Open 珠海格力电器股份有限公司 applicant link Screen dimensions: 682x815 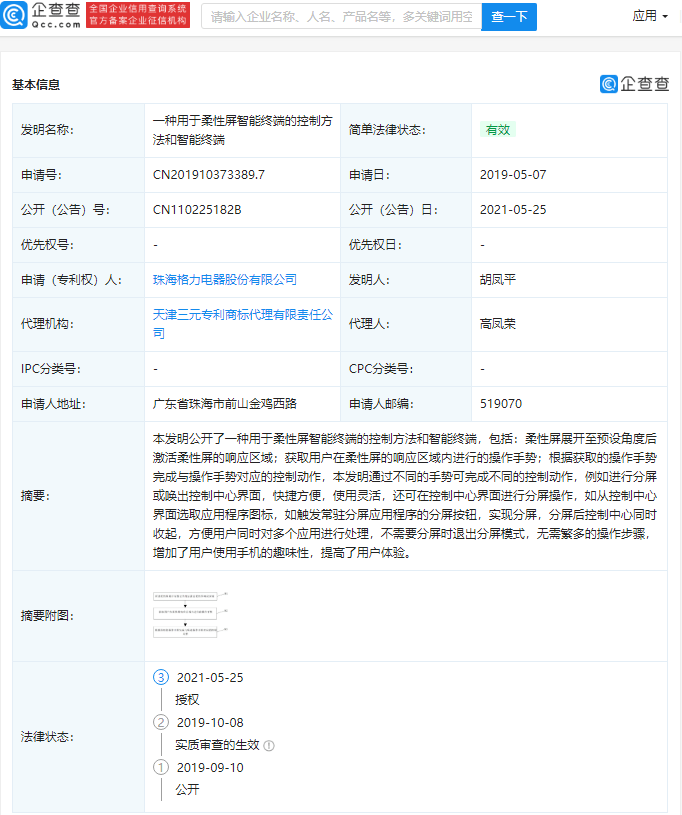(225, 280)
